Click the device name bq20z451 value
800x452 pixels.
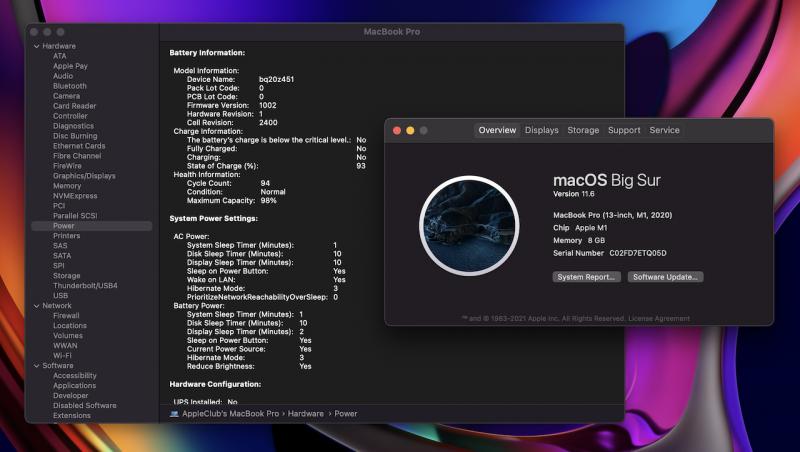click(x=277, y=80)
